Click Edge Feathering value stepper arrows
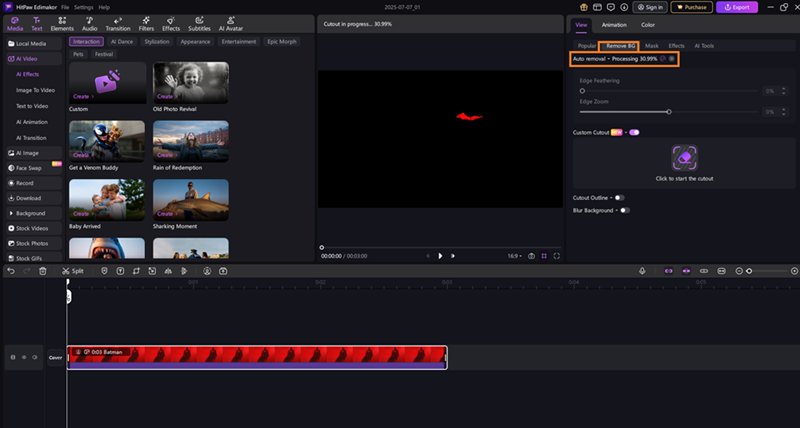 pos(784,91)
